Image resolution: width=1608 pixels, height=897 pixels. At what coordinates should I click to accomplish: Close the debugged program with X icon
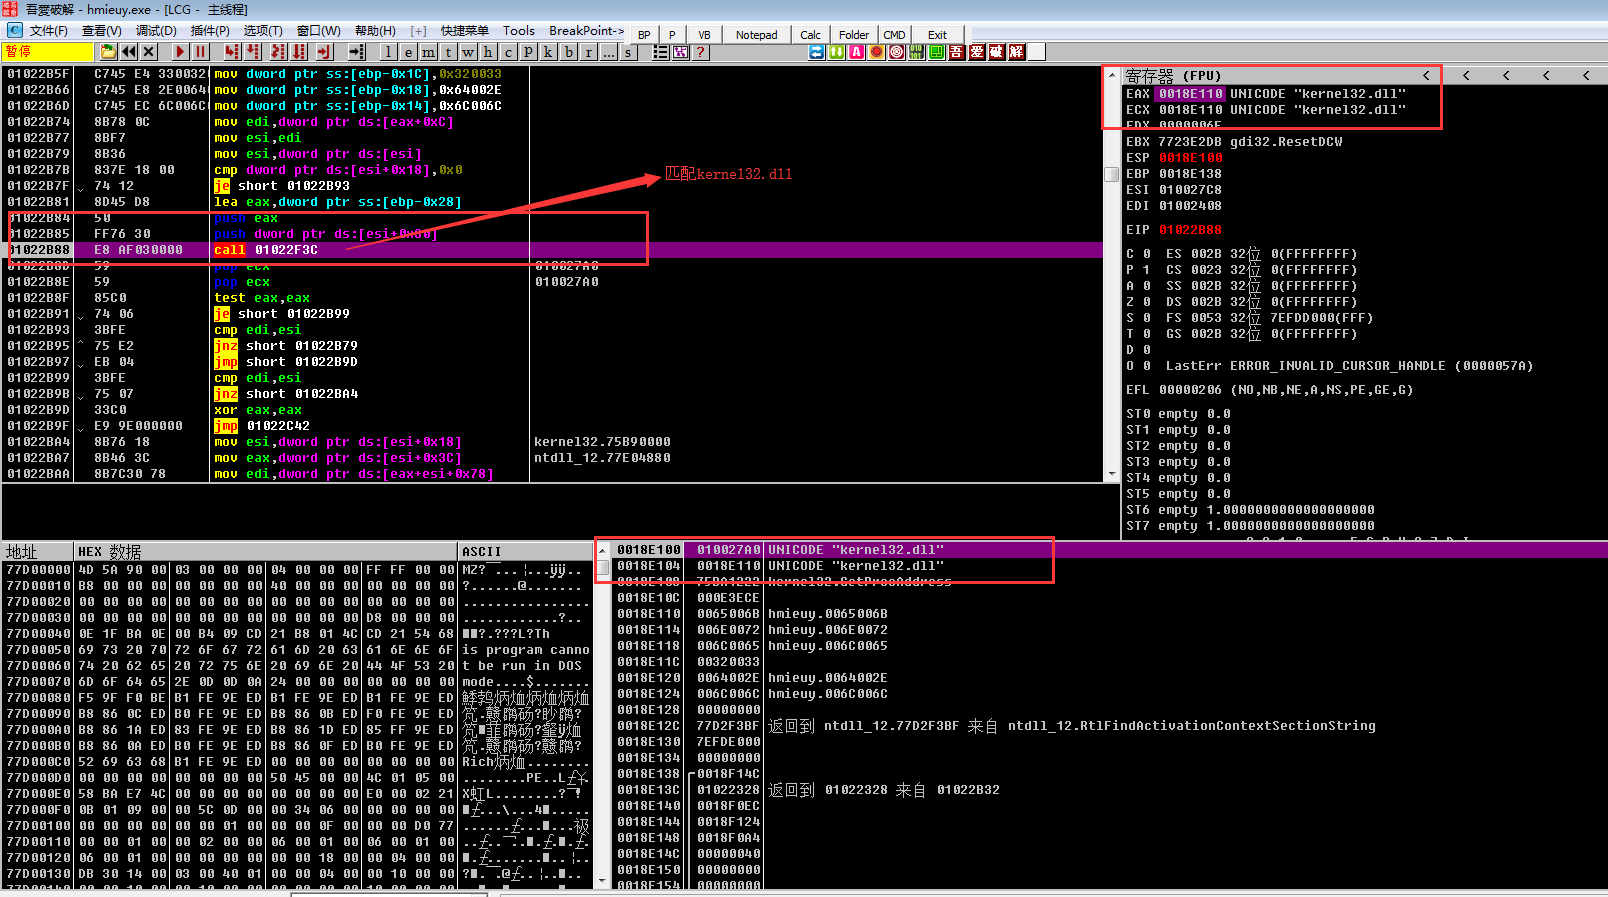click(149, 52)
